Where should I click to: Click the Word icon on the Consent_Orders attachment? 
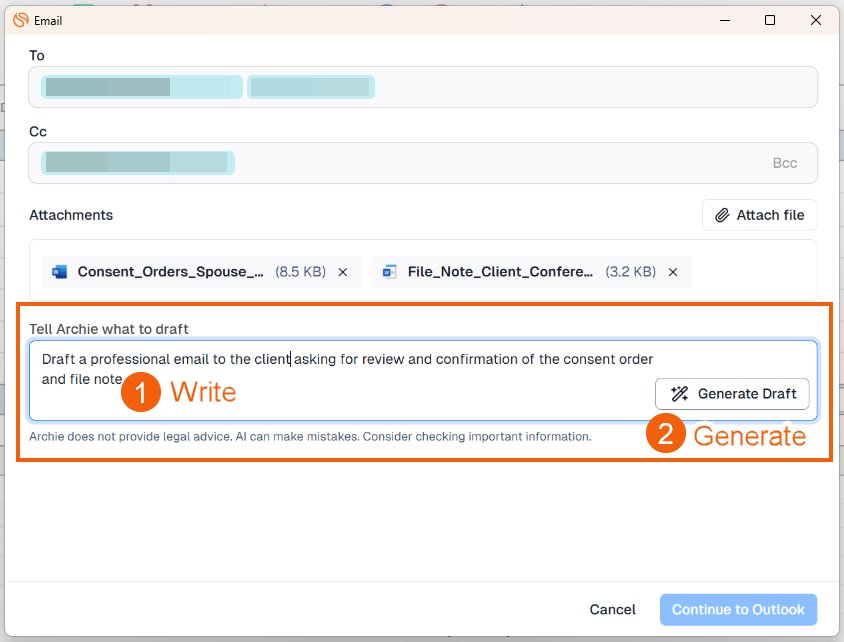(59, 272)
